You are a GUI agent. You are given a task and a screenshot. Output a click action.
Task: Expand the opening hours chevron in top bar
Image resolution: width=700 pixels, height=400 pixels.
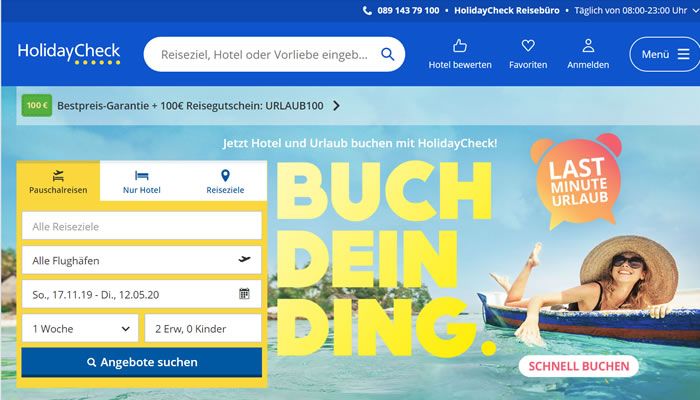click(x=696, y=11)
